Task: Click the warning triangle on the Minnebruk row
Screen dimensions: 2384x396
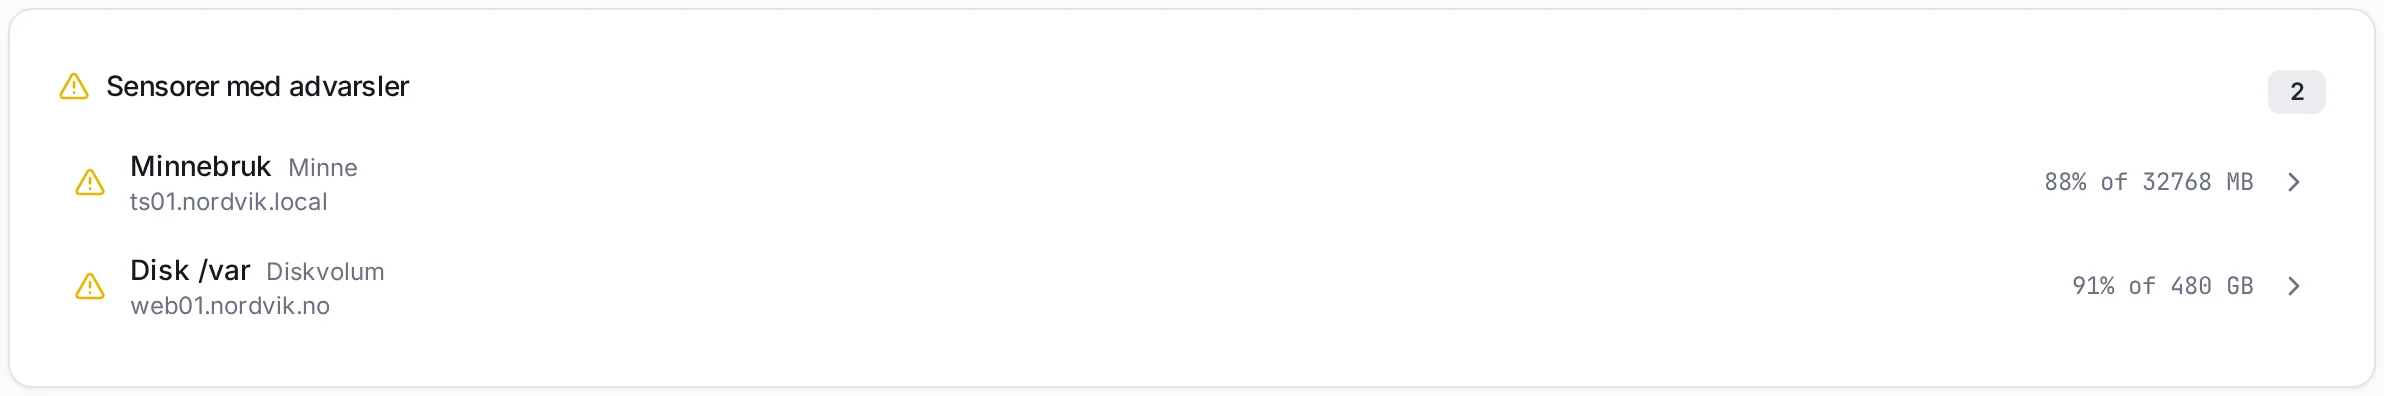Action: pos(90,183)
